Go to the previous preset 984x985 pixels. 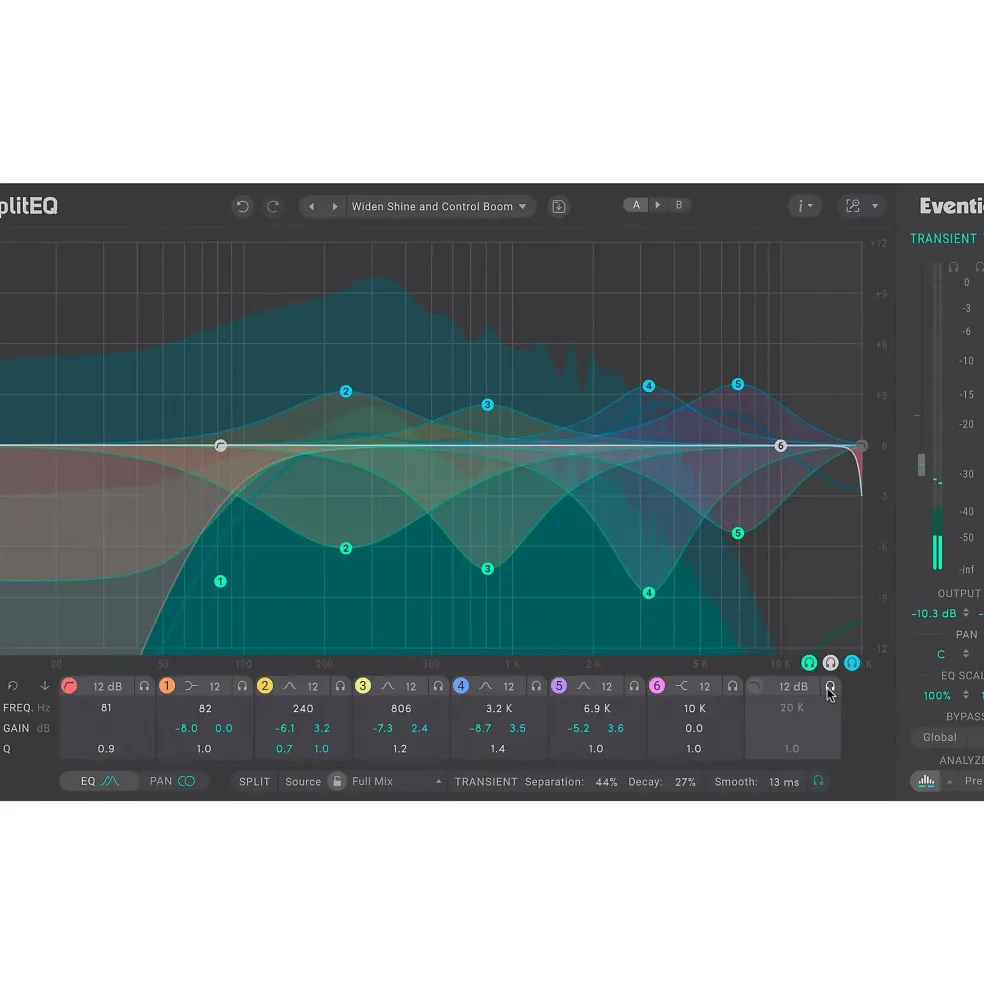coord(311,206)
